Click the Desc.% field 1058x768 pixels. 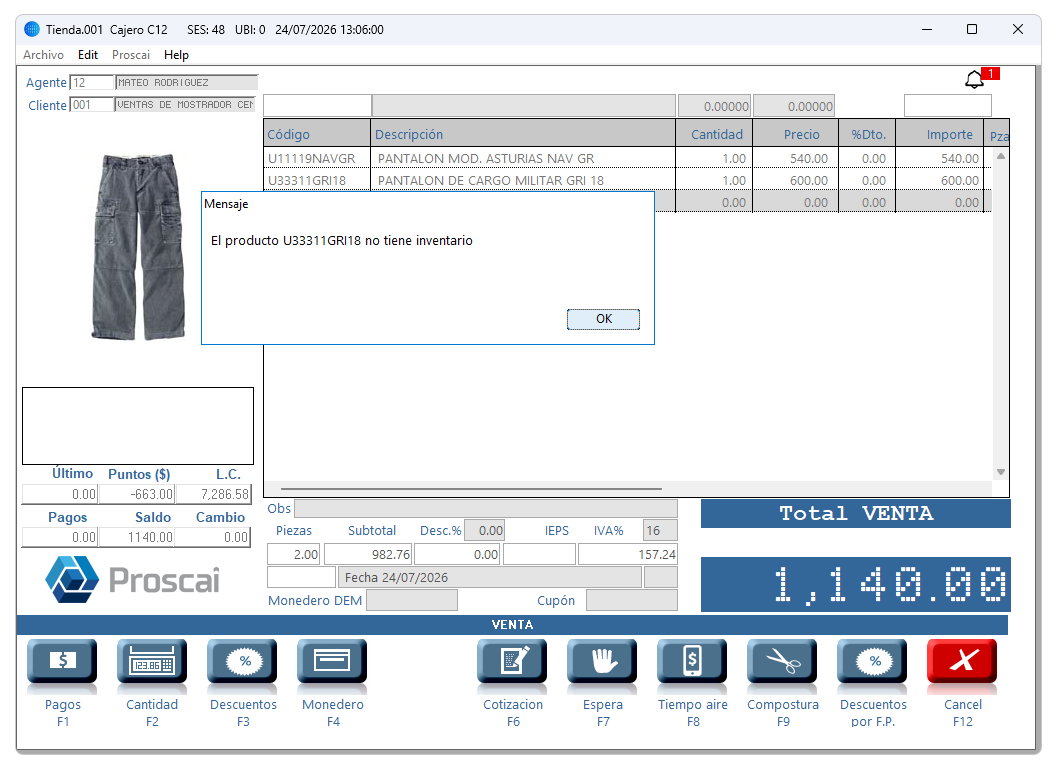(x=484, y=530)
